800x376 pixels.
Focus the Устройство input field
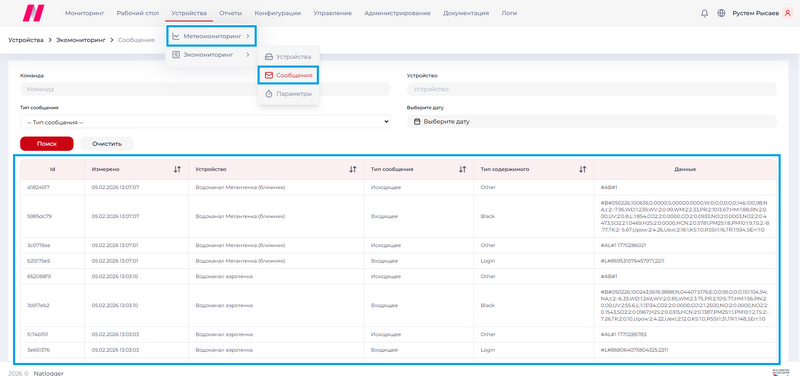[592, 89]
